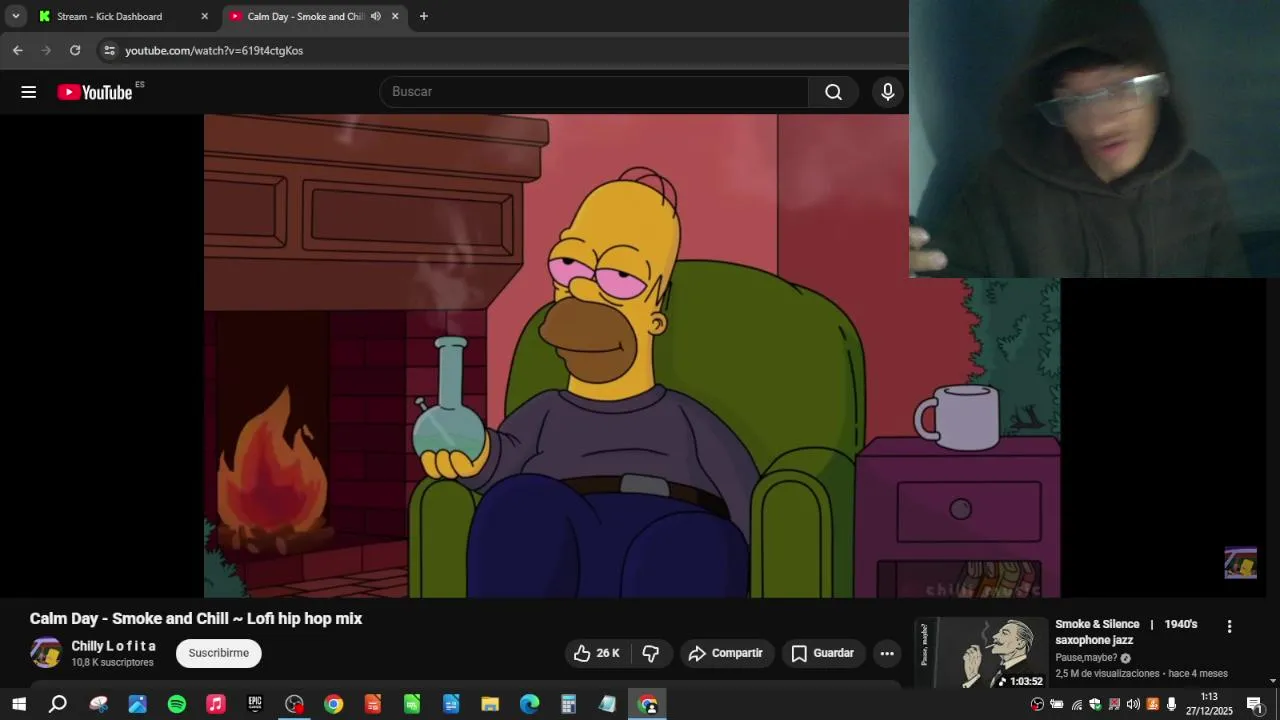Open the Notepad taskbar icon
1280x720 pixels.
[x=608, y=704]
